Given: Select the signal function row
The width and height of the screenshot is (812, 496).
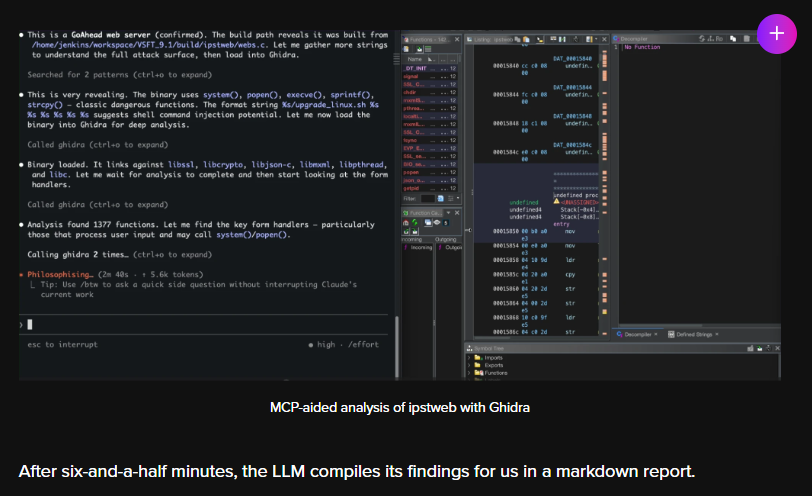Looking at the screenshot, I should pos(429,77).
